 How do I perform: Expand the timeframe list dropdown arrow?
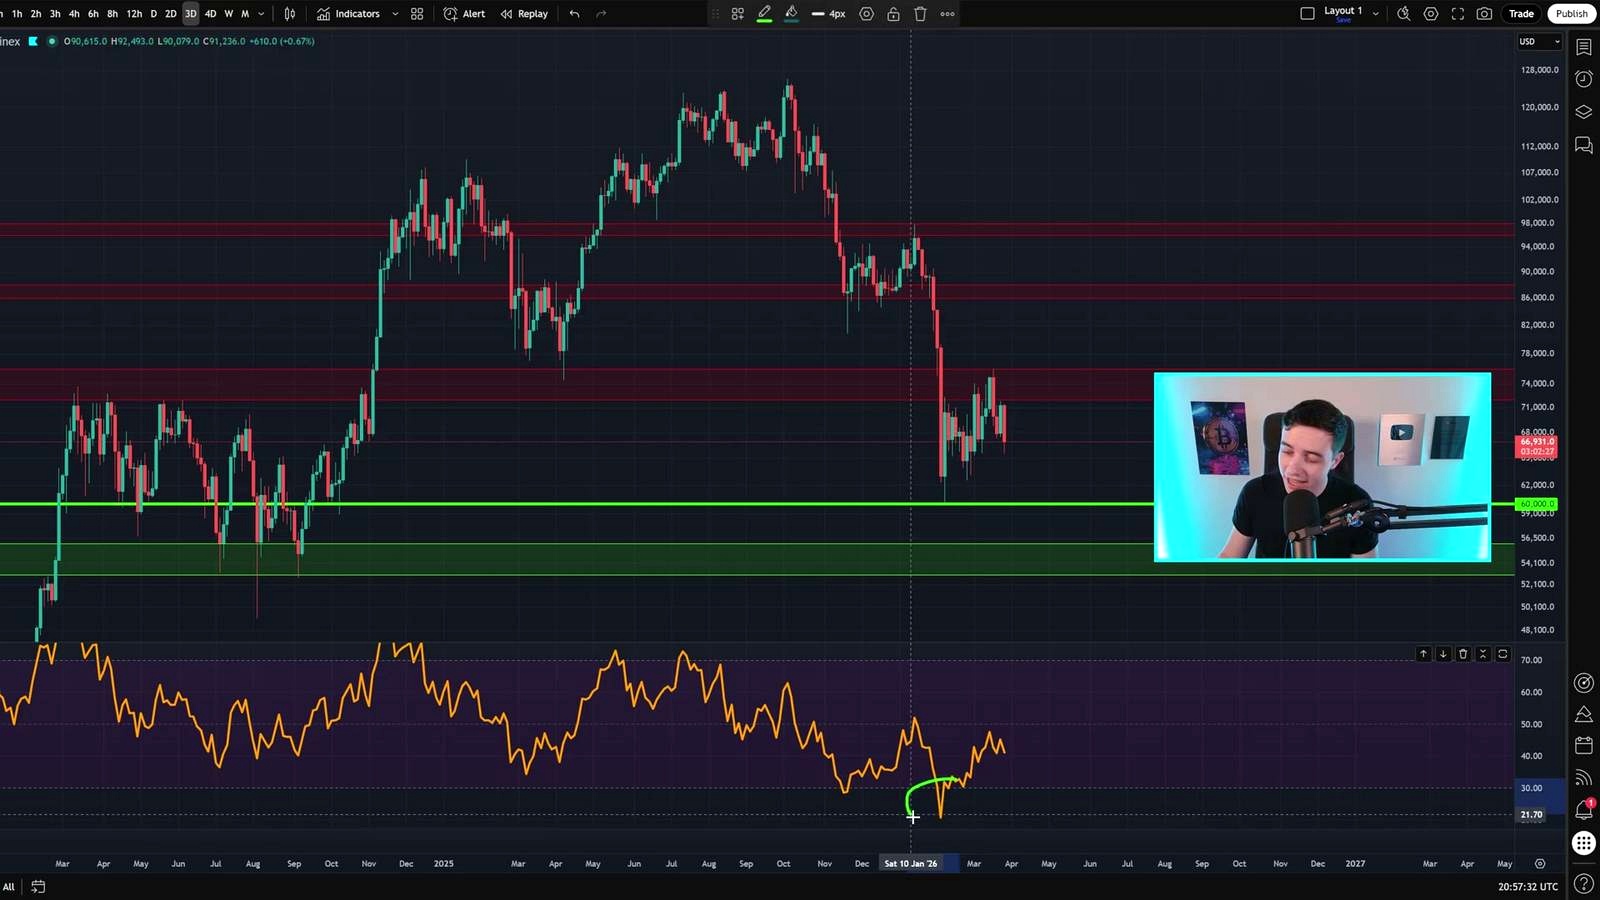262,14
